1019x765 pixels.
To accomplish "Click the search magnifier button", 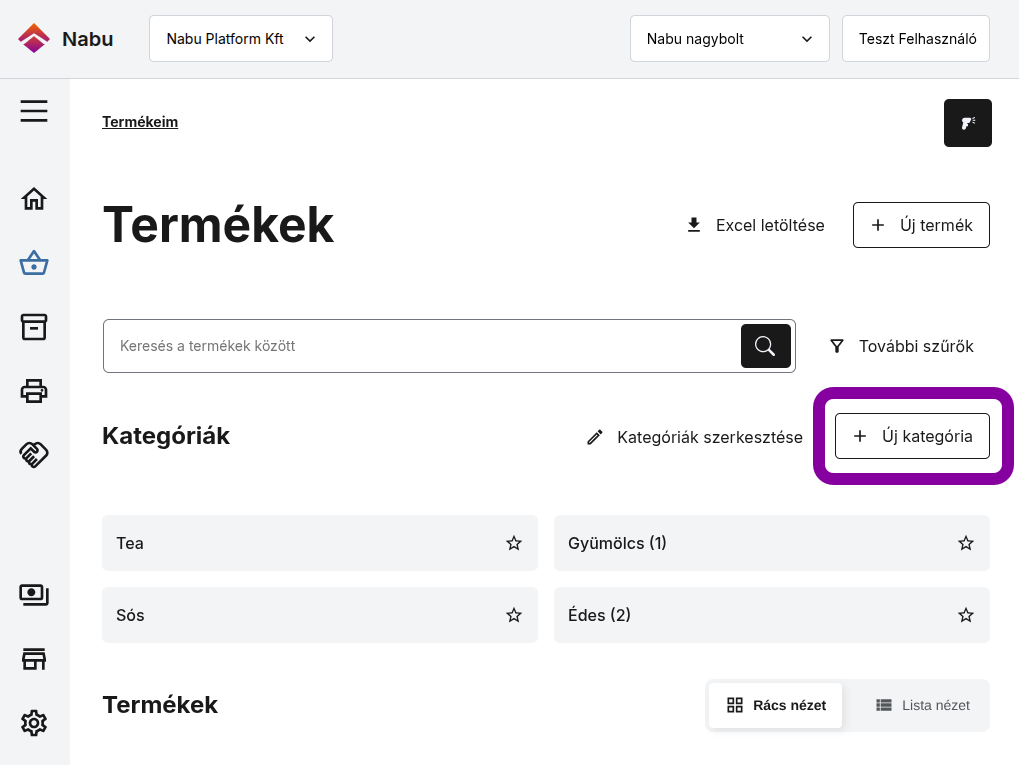I will pyautogui.click(x=766, y=346).
